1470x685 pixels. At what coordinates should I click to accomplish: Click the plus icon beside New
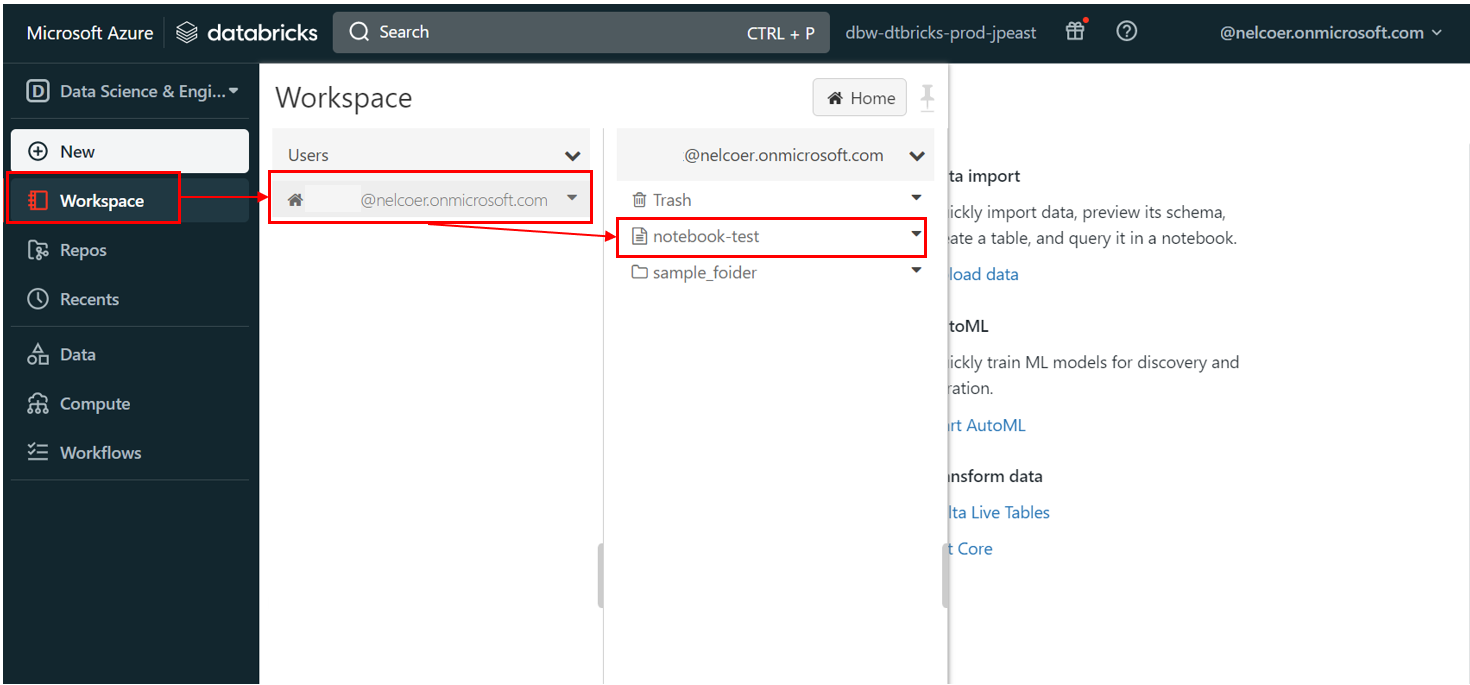[38, 151]
